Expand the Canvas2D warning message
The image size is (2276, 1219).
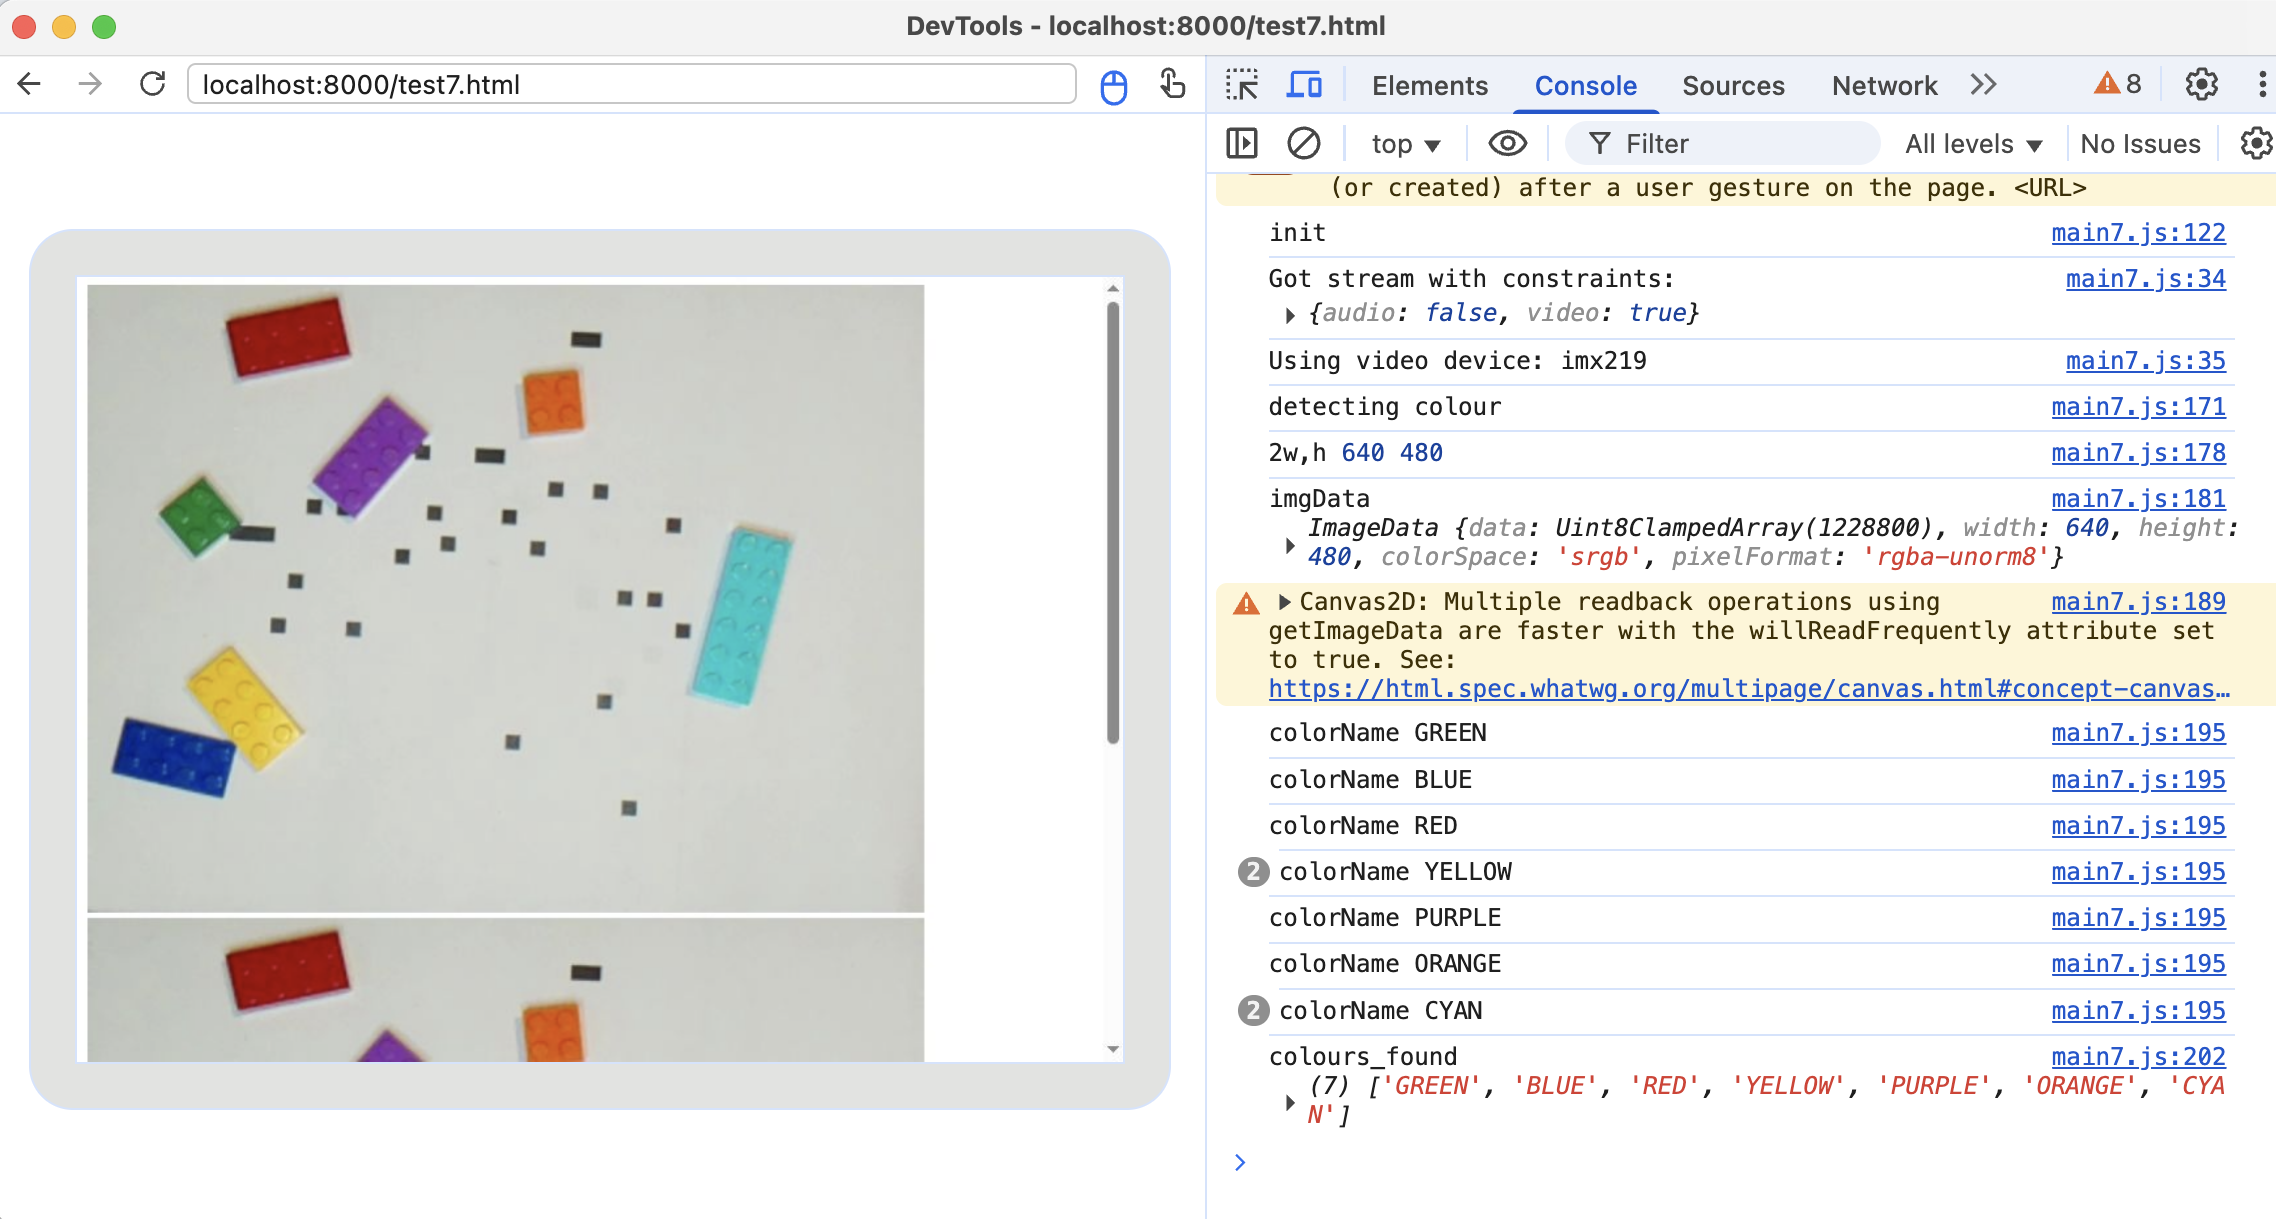[1285, 602]
